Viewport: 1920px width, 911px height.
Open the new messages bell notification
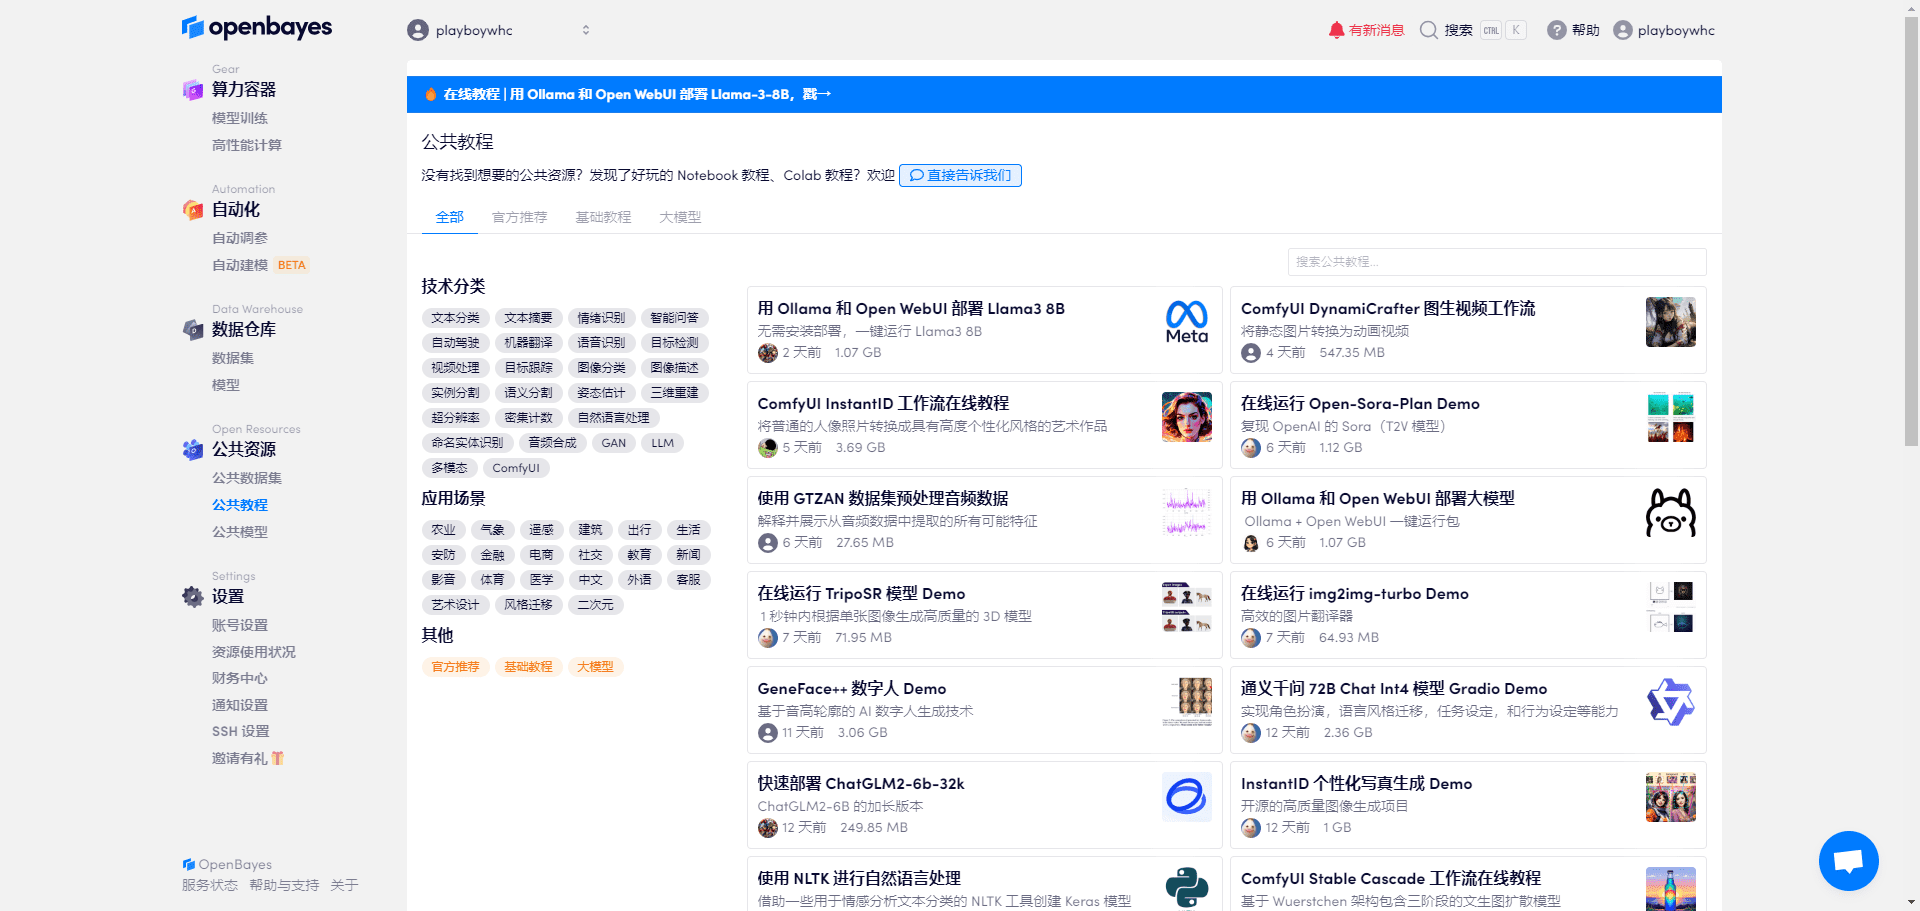tap(1336, 30)
